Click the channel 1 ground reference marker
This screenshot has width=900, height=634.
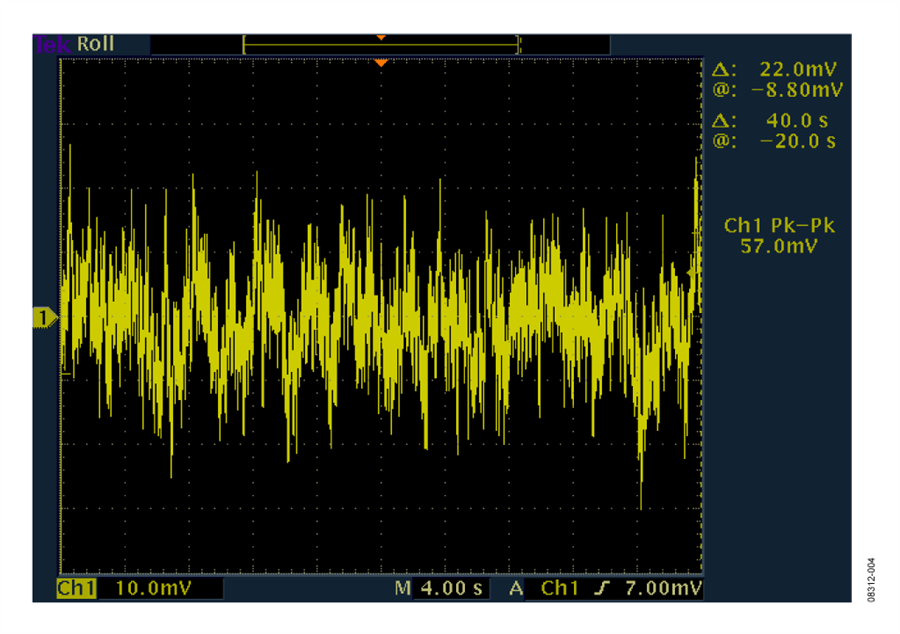pyautogui.click(x=45, y=317)
